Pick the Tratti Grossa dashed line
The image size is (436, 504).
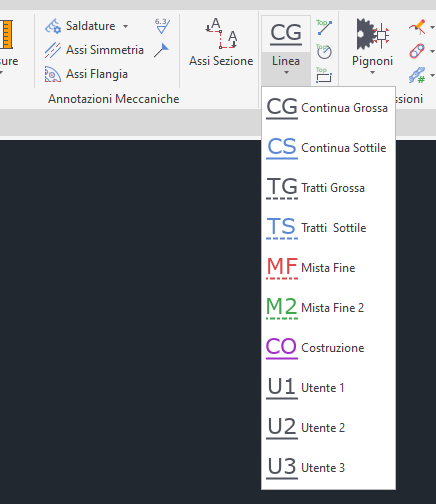[x=328, y=188]
